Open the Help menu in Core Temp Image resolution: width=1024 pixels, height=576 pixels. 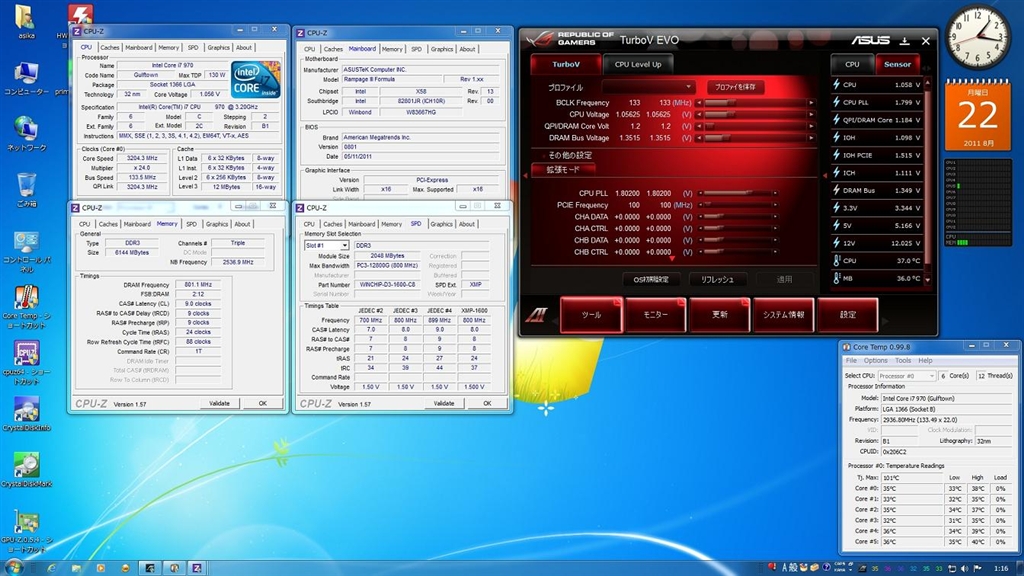925,360
